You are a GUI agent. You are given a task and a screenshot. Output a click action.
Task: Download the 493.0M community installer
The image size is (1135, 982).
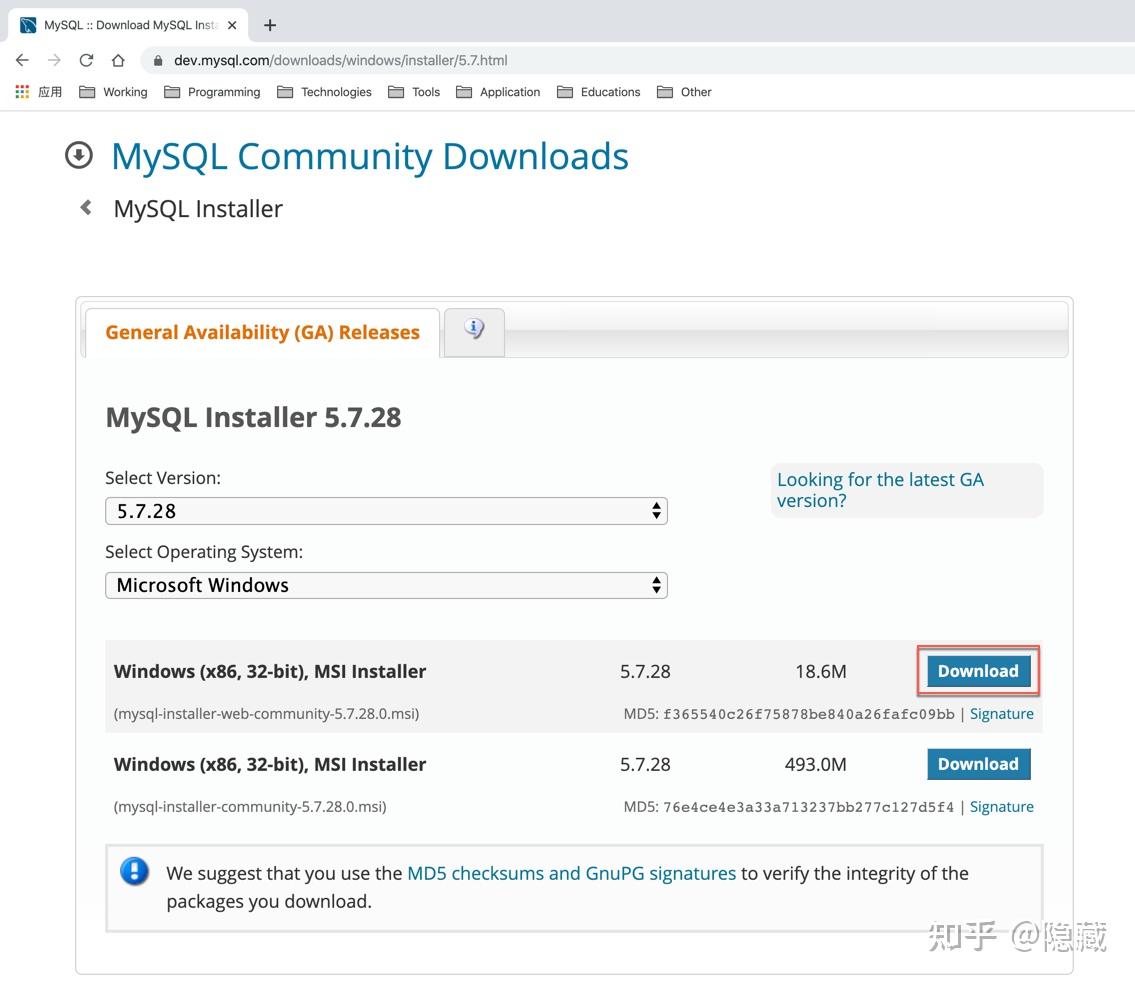click(x=977, y=764)
